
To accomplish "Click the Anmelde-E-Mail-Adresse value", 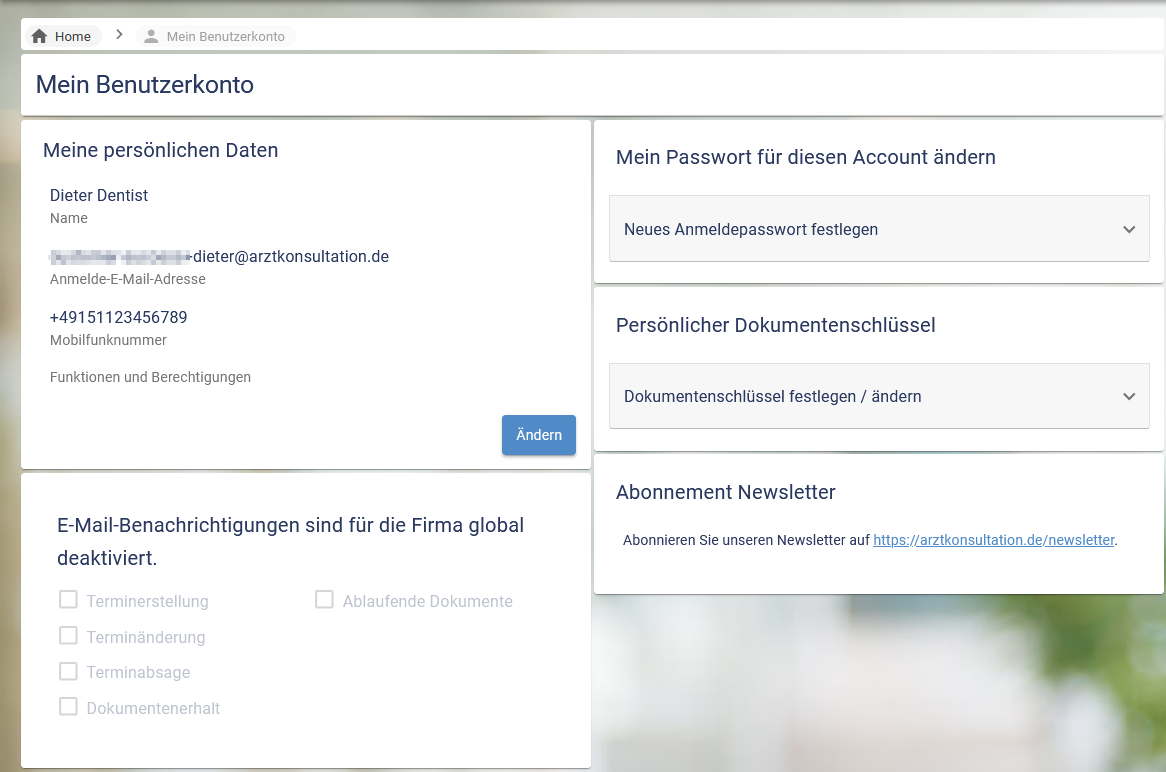I will pos(219,257).
